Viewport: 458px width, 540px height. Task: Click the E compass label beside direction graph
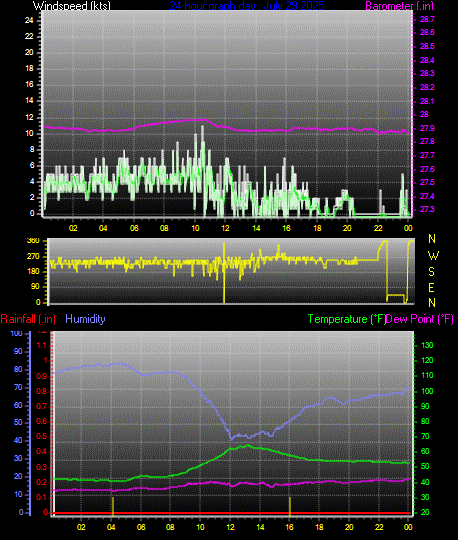431,287
